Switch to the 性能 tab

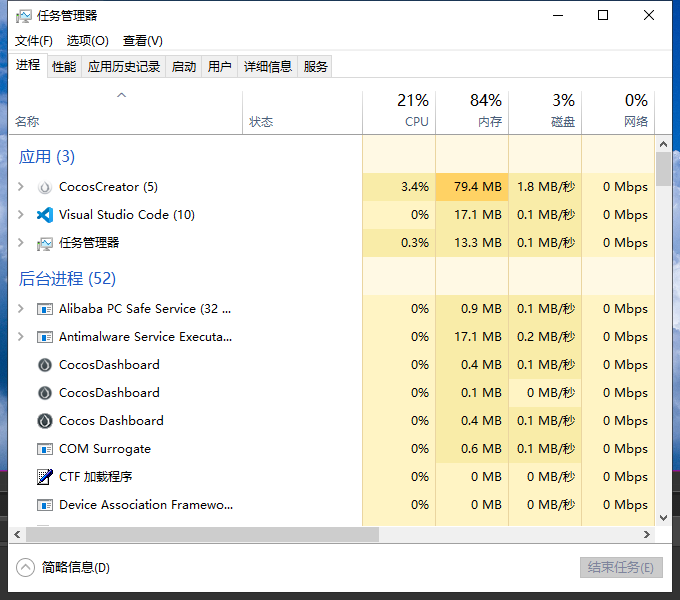[64, 67]
